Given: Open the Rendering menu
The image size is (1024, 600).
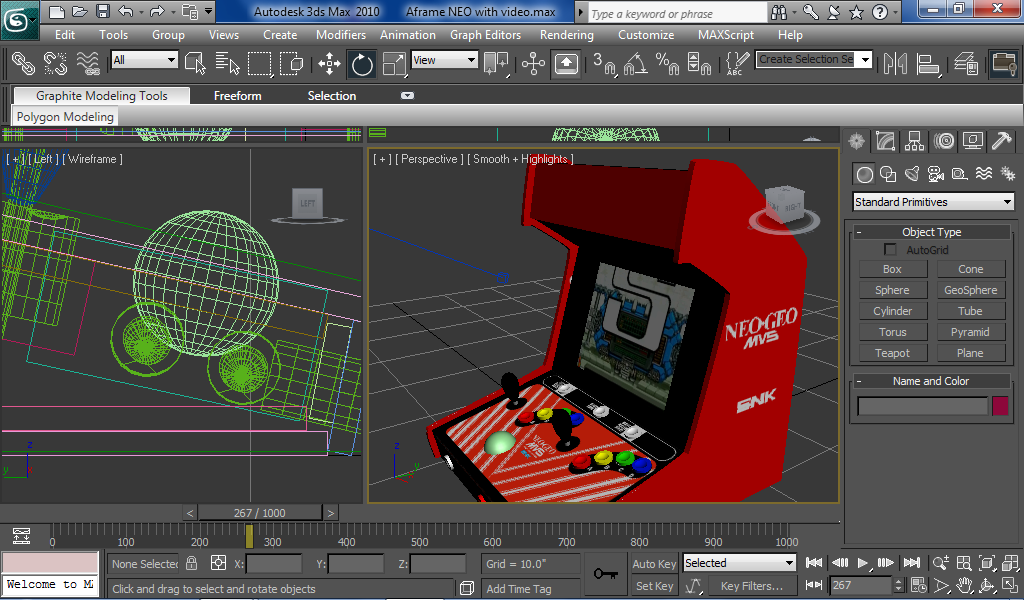Looking at the screenshot, I should (566, 35).
